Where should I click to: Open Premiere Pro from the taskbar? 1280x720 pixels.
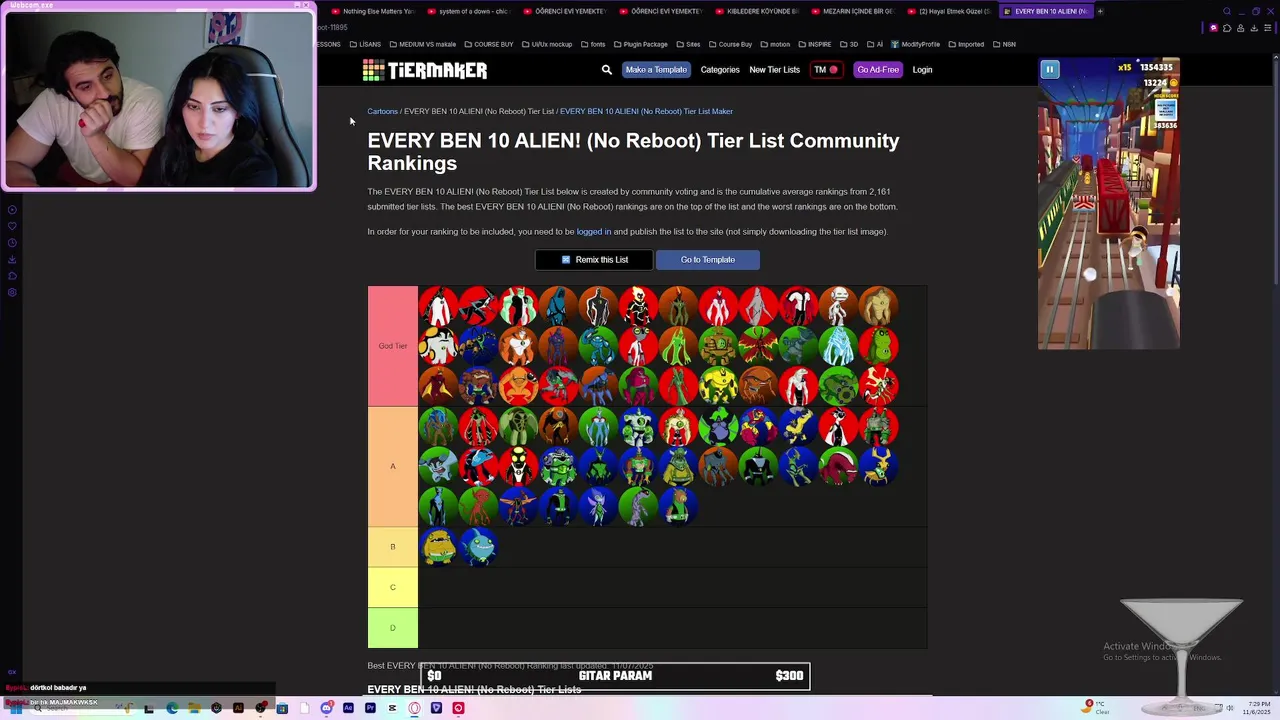pyautogui.click(x=370, y=708)
